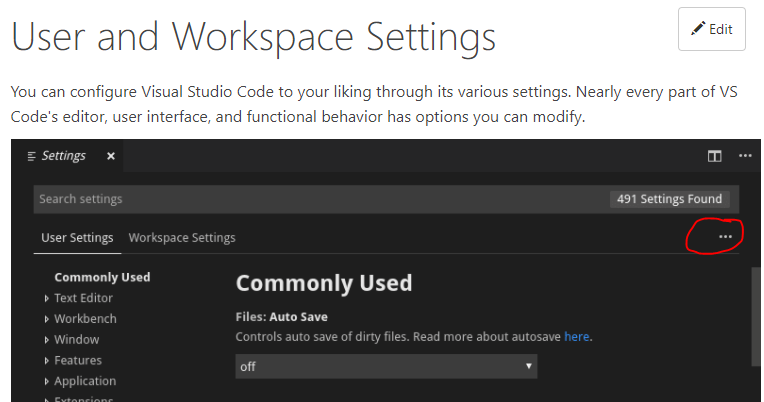The image size is (764, 402).
Task: Select Commonly Used in settings tree
Action: pyautogui.click(x=102, y=277)
